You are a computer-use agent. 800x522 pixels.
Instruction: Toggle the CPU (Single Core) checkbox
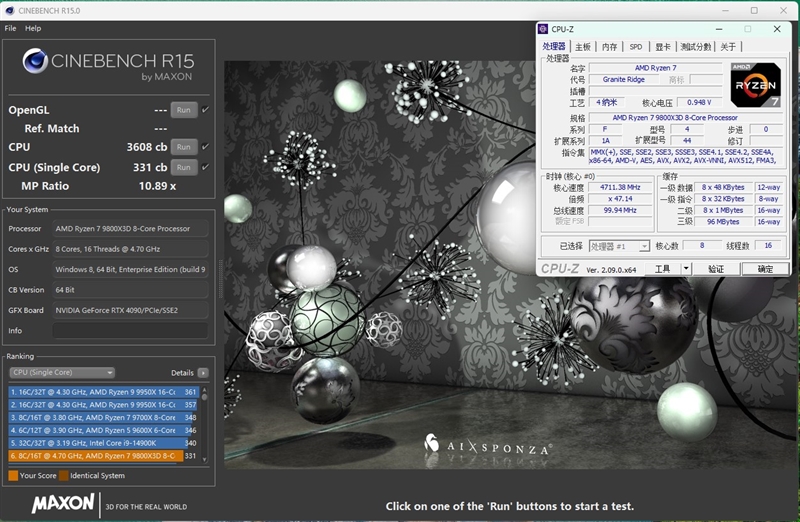tap(205, 167)
